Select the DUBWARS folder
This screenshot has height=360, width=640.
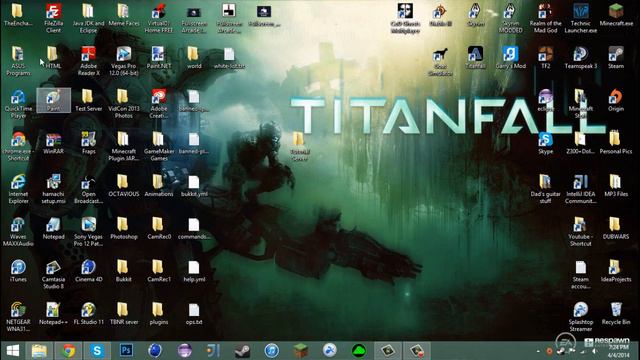(616, 229)
